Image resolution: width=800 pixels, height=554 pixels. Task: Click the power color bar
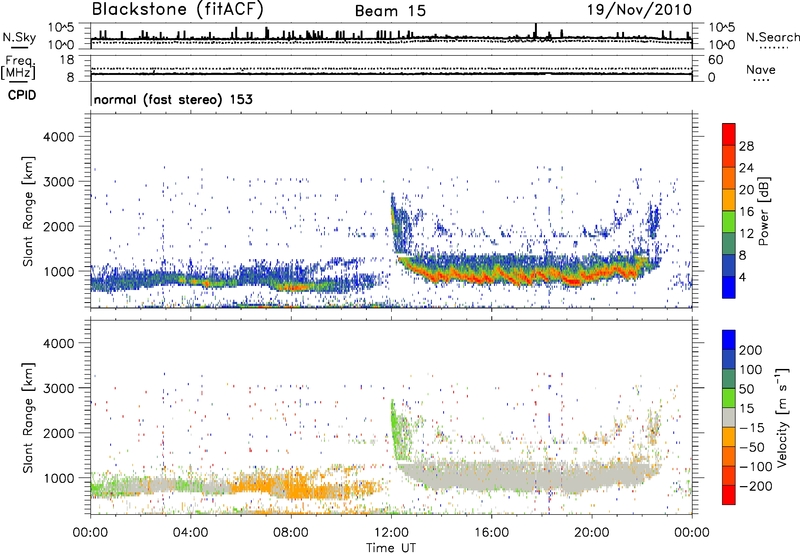click(729, 211)
